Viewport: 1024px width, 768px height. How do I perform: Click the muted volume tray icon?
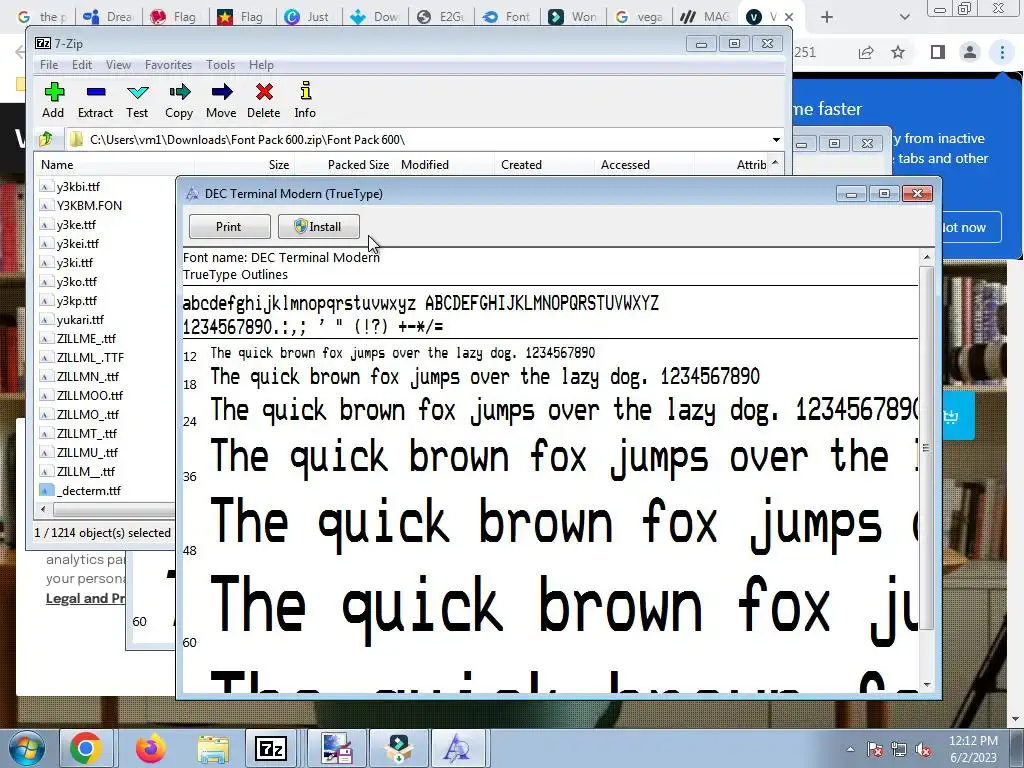[x=923, y=750]
